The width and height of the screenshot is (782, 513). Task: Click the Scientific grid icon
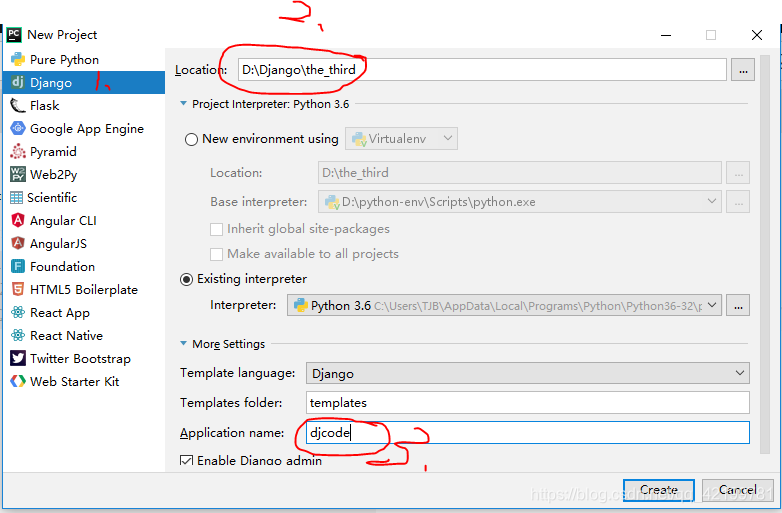coord(16,197)
